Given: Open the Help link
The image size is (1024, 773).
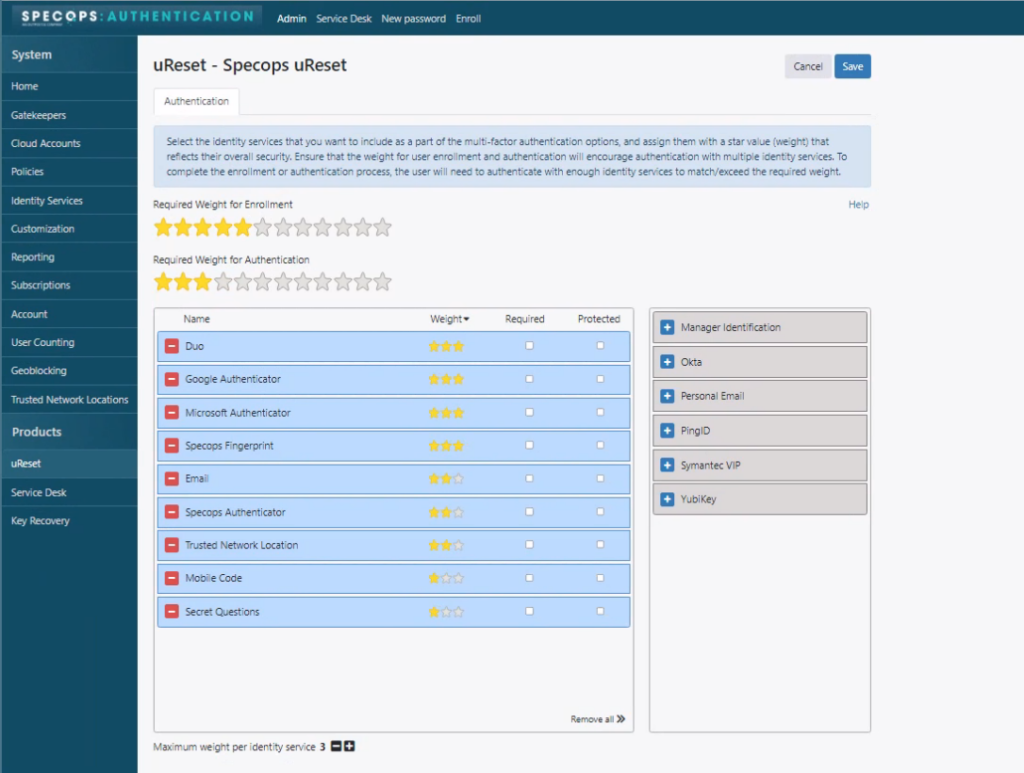Looking at the screenshot, I should [x=858, y=204].
